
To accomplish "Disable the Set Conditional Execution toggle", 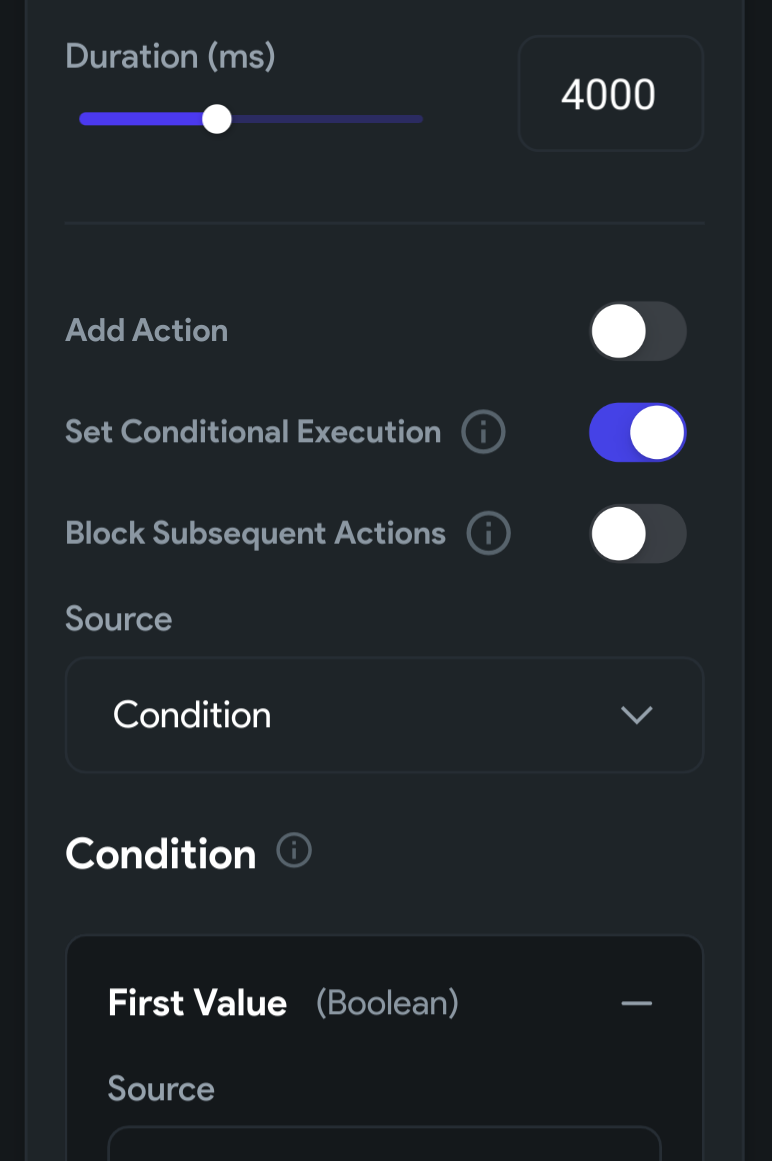I will tap(637, 432).
